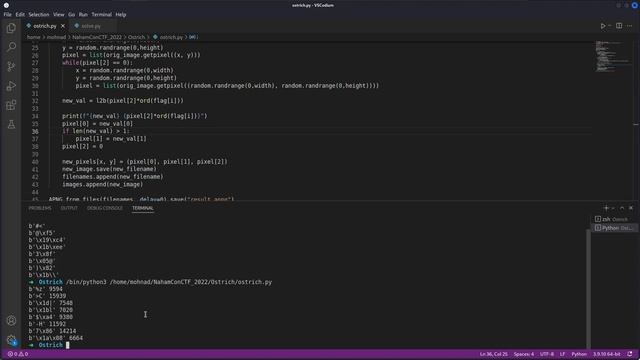Split the editor to the right
This screenshot has width=640, height=360.
(619, 26)
